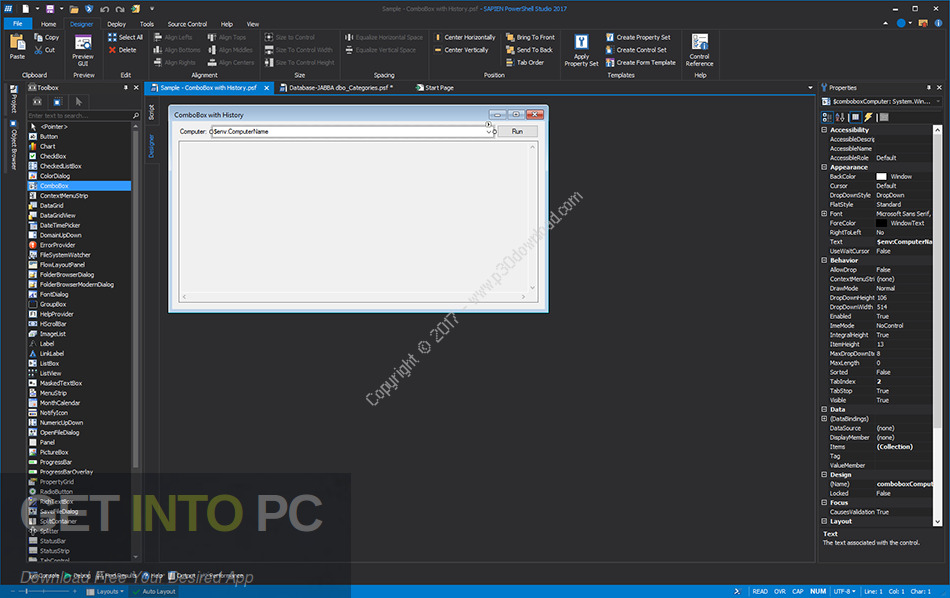The width and height of the screenshot is (950, 598).
Task: Open the Script side tab
Action: (x=151, y=111)
